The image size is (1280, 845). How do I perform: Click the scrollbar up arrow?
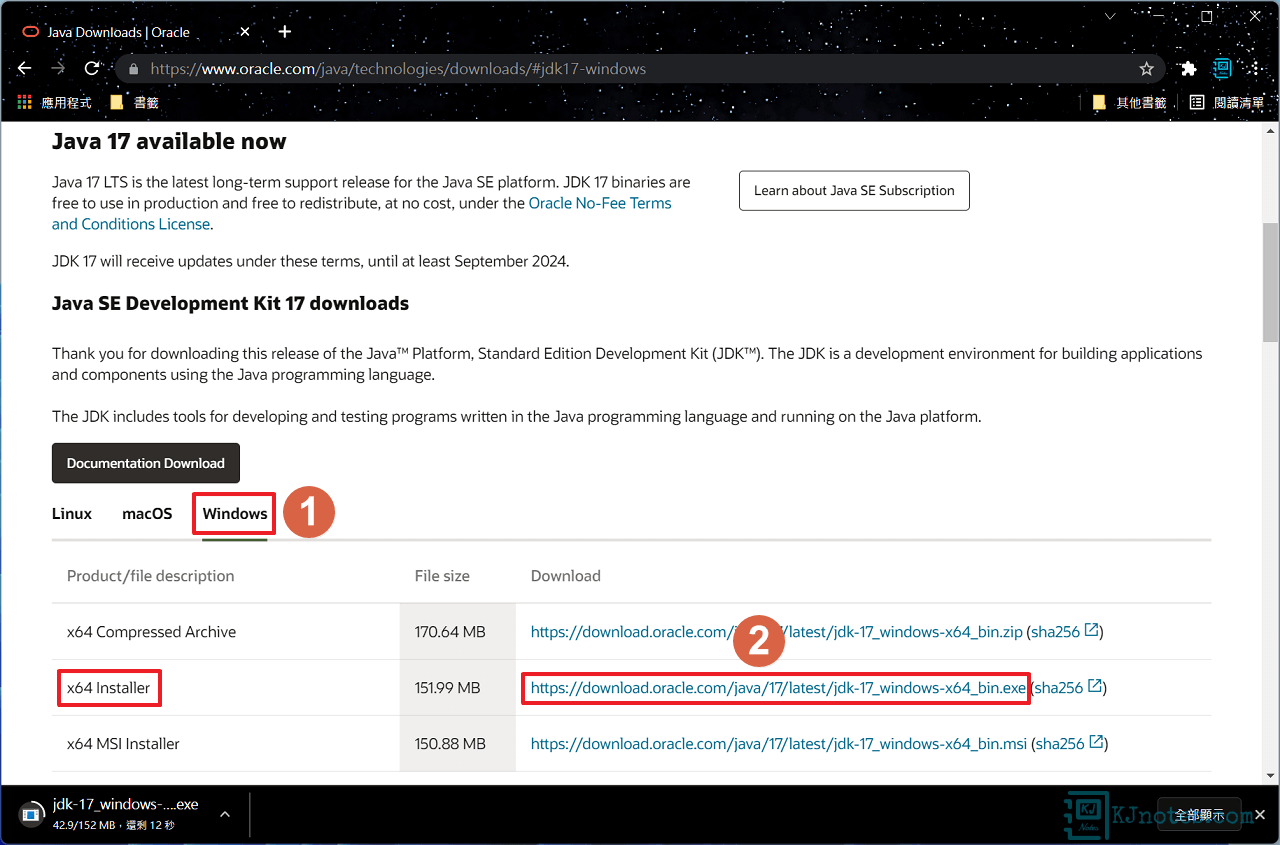tap(1270, 131)
